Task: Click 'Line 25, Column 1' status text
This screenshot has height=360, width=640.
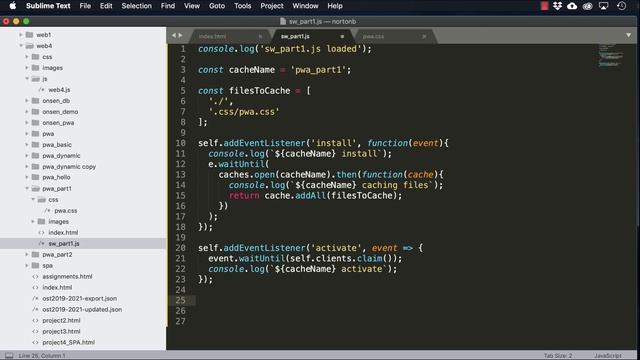Action: (x=42, y=356)
